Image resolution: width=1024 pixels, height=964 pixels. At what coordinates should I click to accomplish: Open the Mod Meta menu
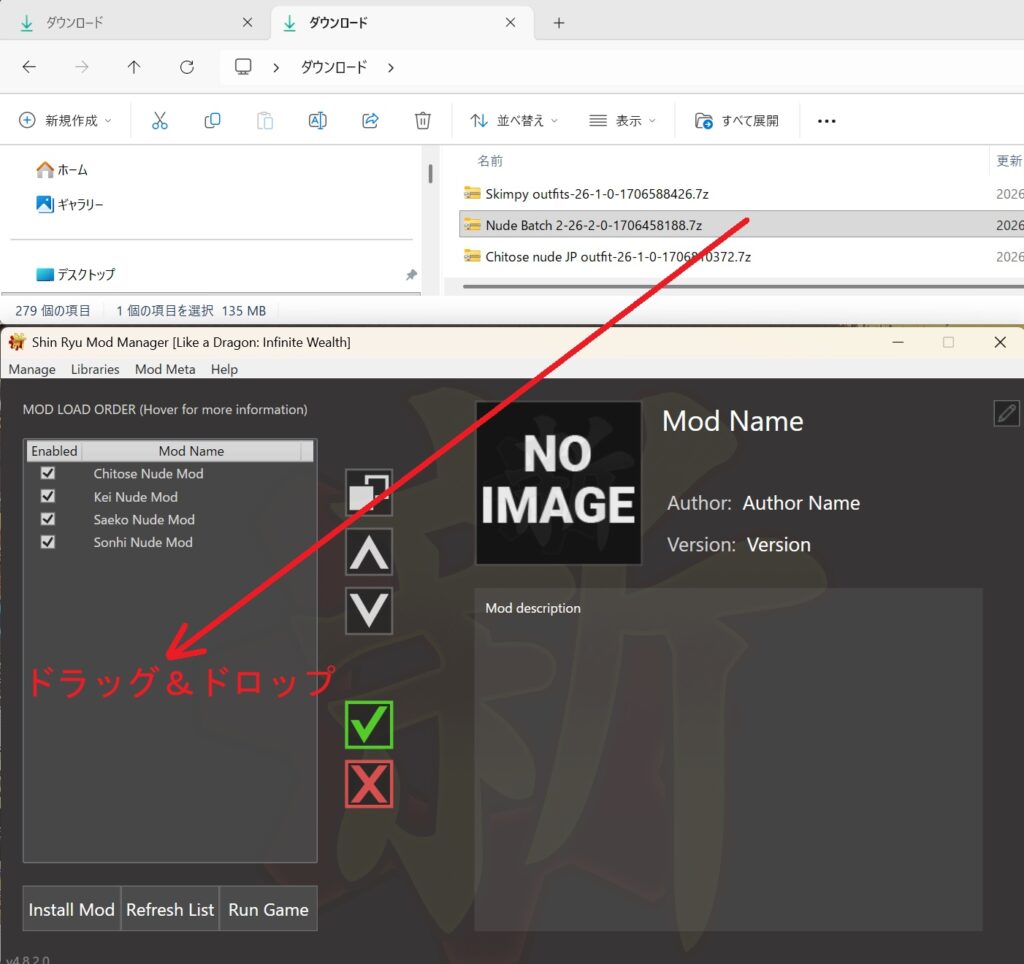(x=165, y=369)
